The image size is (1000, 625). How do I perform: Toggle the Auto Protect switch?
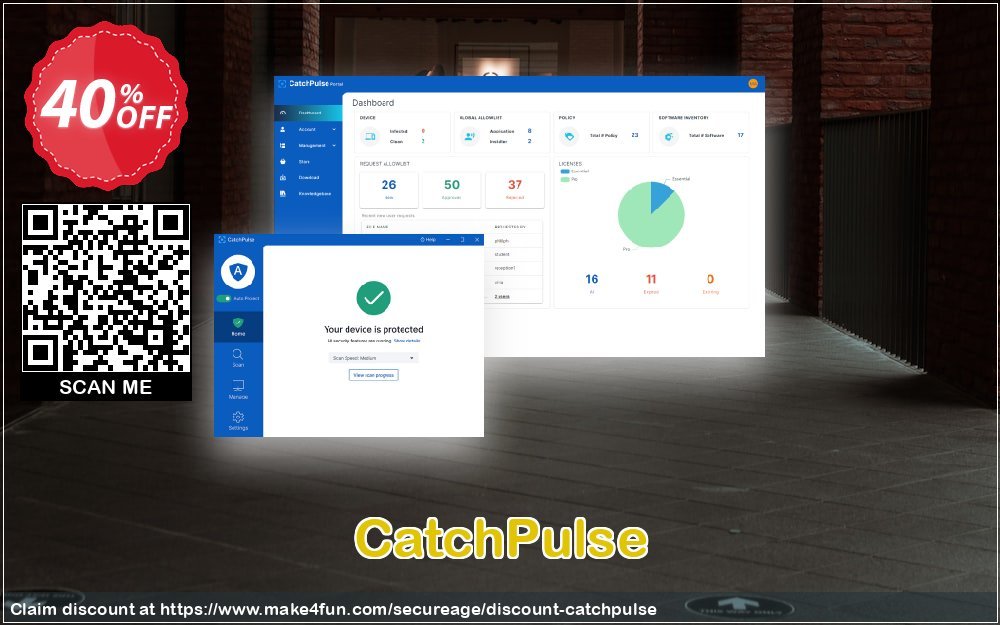point(224,298)
